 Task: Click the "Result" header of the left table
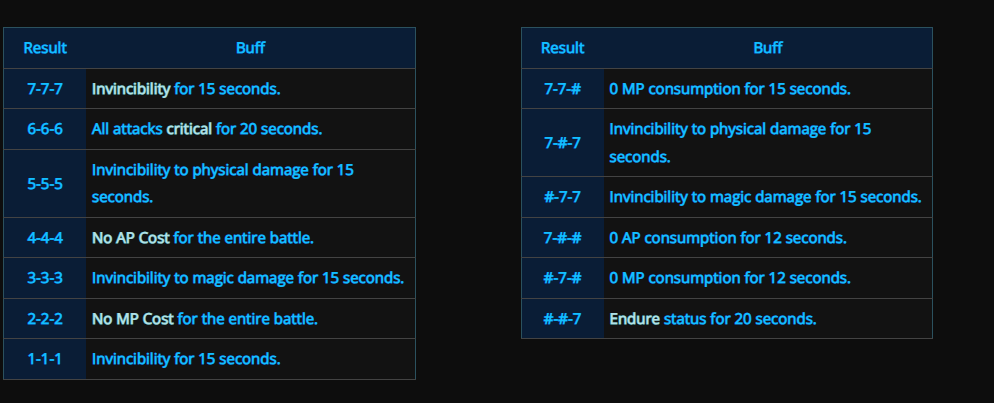tap(45, 48)
